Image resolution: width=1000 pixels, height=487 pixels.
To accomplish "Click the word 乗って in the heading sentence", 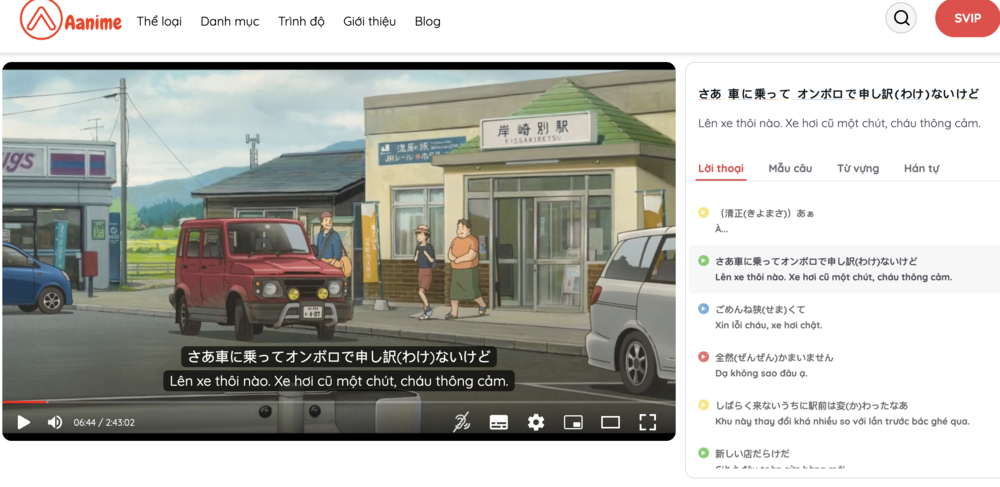I will tap(772, 94).
